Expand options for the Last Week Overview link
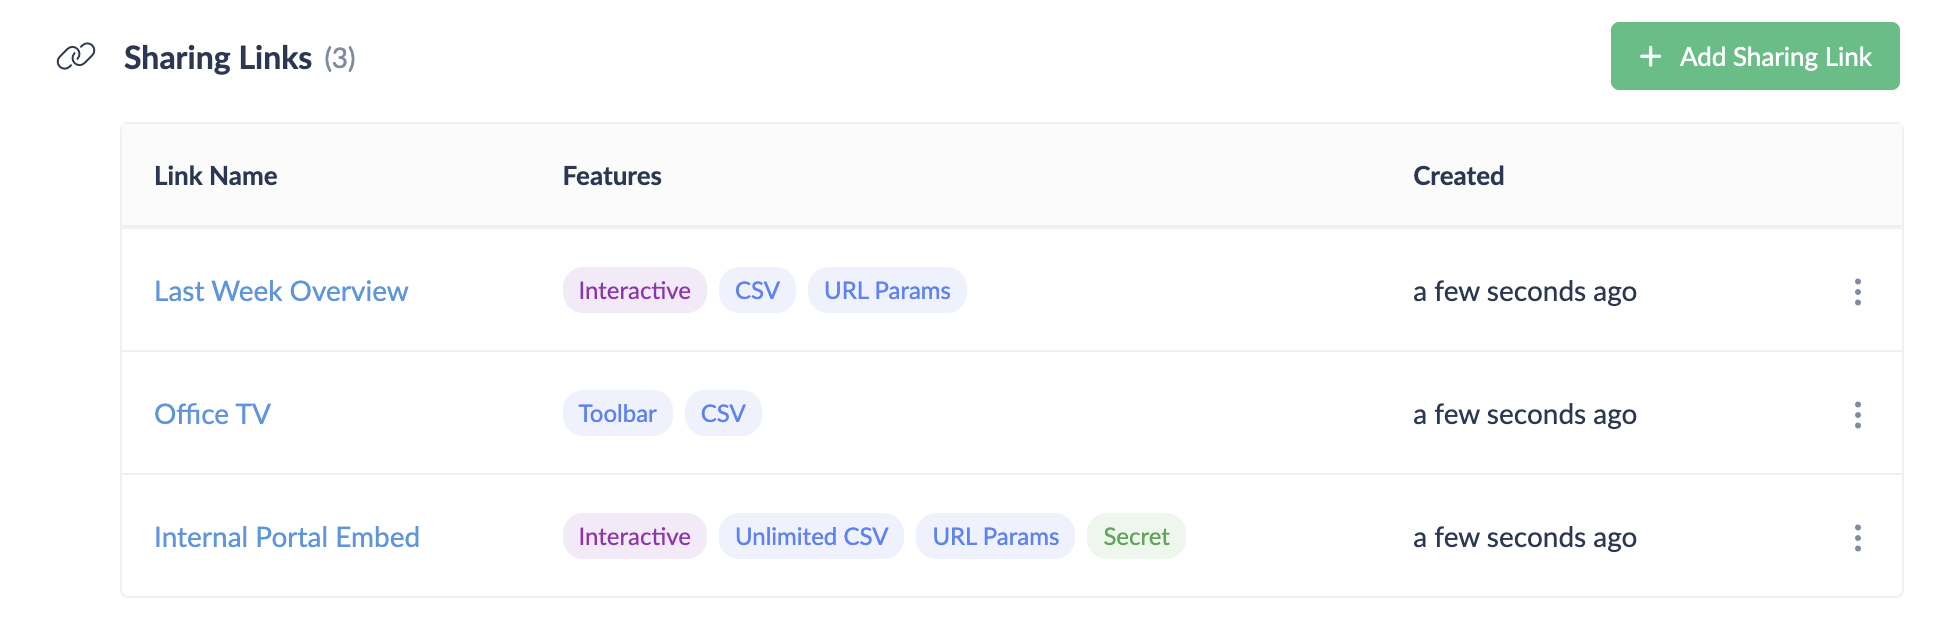 tap(1857, 291)
